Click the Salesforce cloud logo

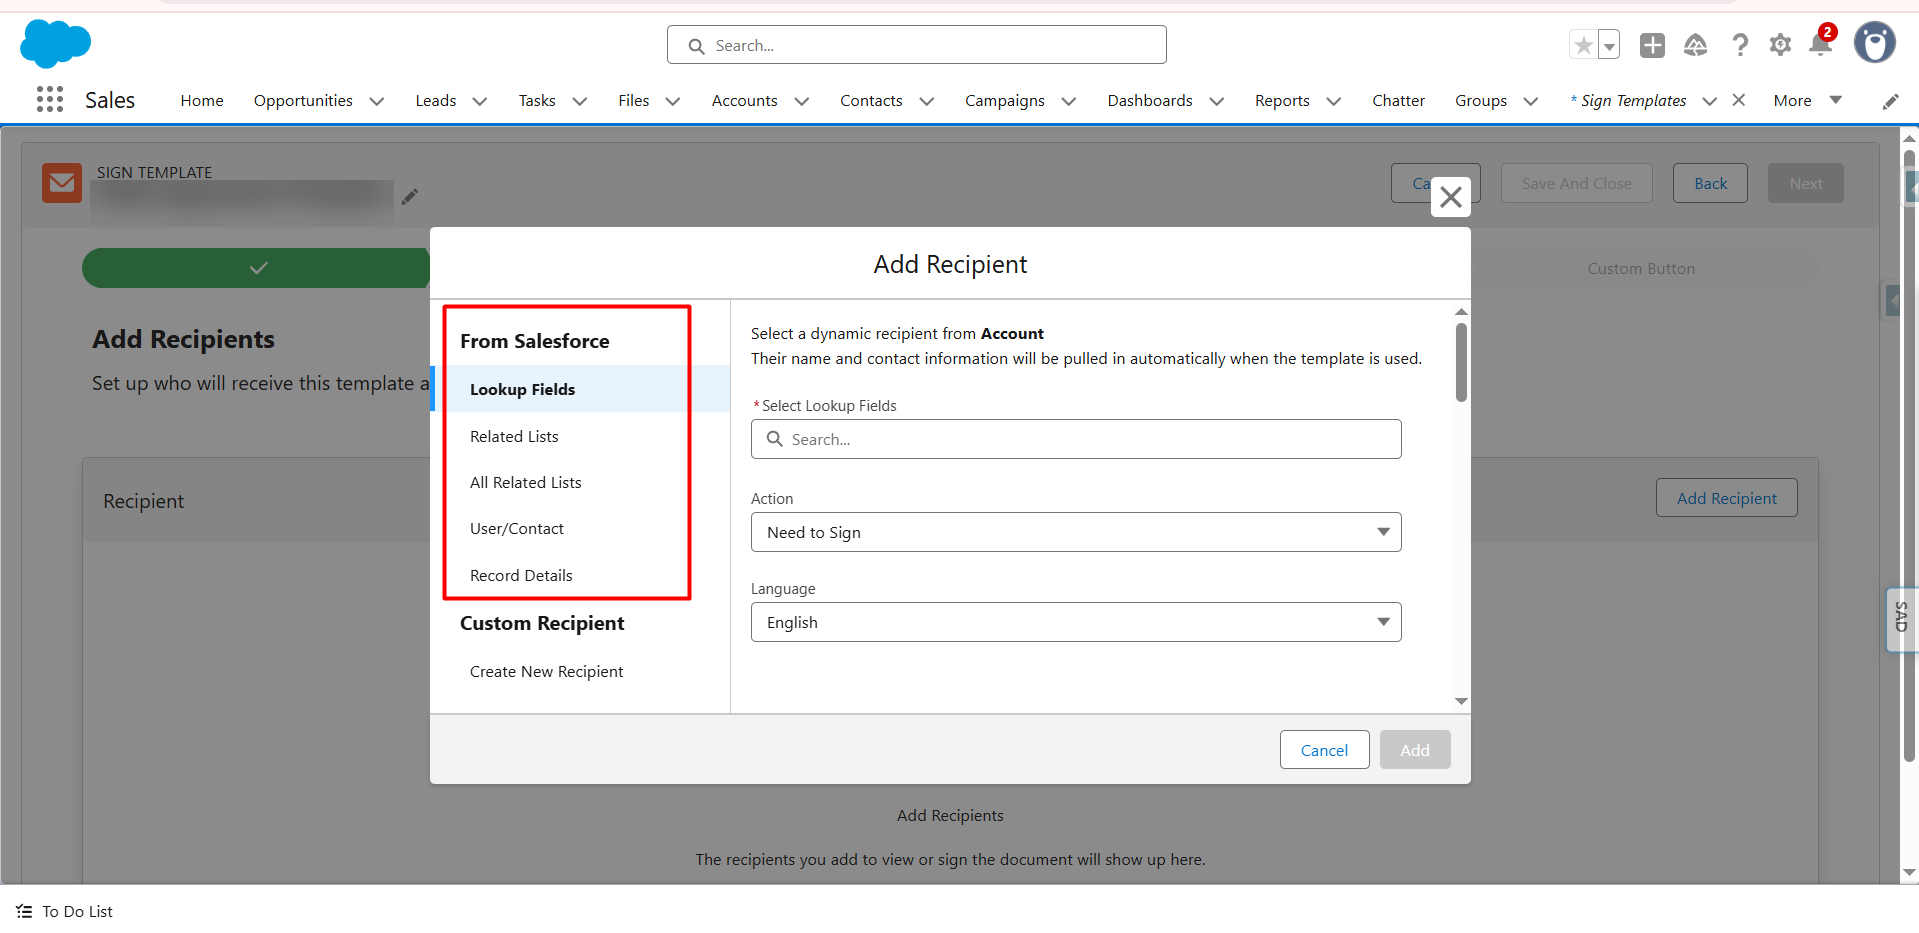pyautogui.click(x=55, y=43)
